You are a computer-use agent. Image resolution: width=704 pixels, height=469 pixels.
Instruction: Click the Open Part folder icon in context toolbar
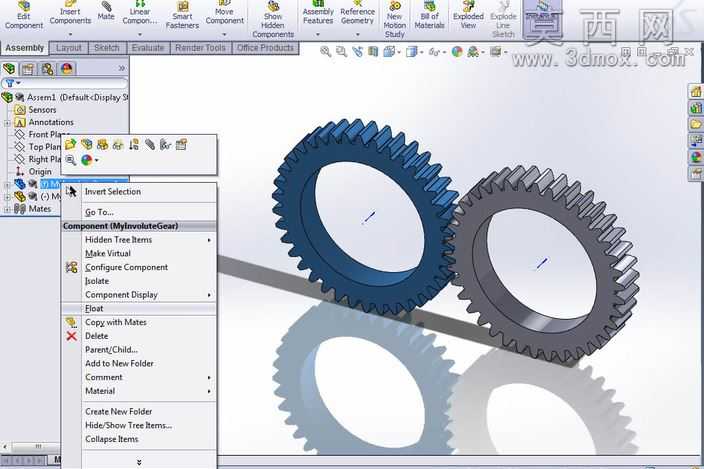click(70, 145)
